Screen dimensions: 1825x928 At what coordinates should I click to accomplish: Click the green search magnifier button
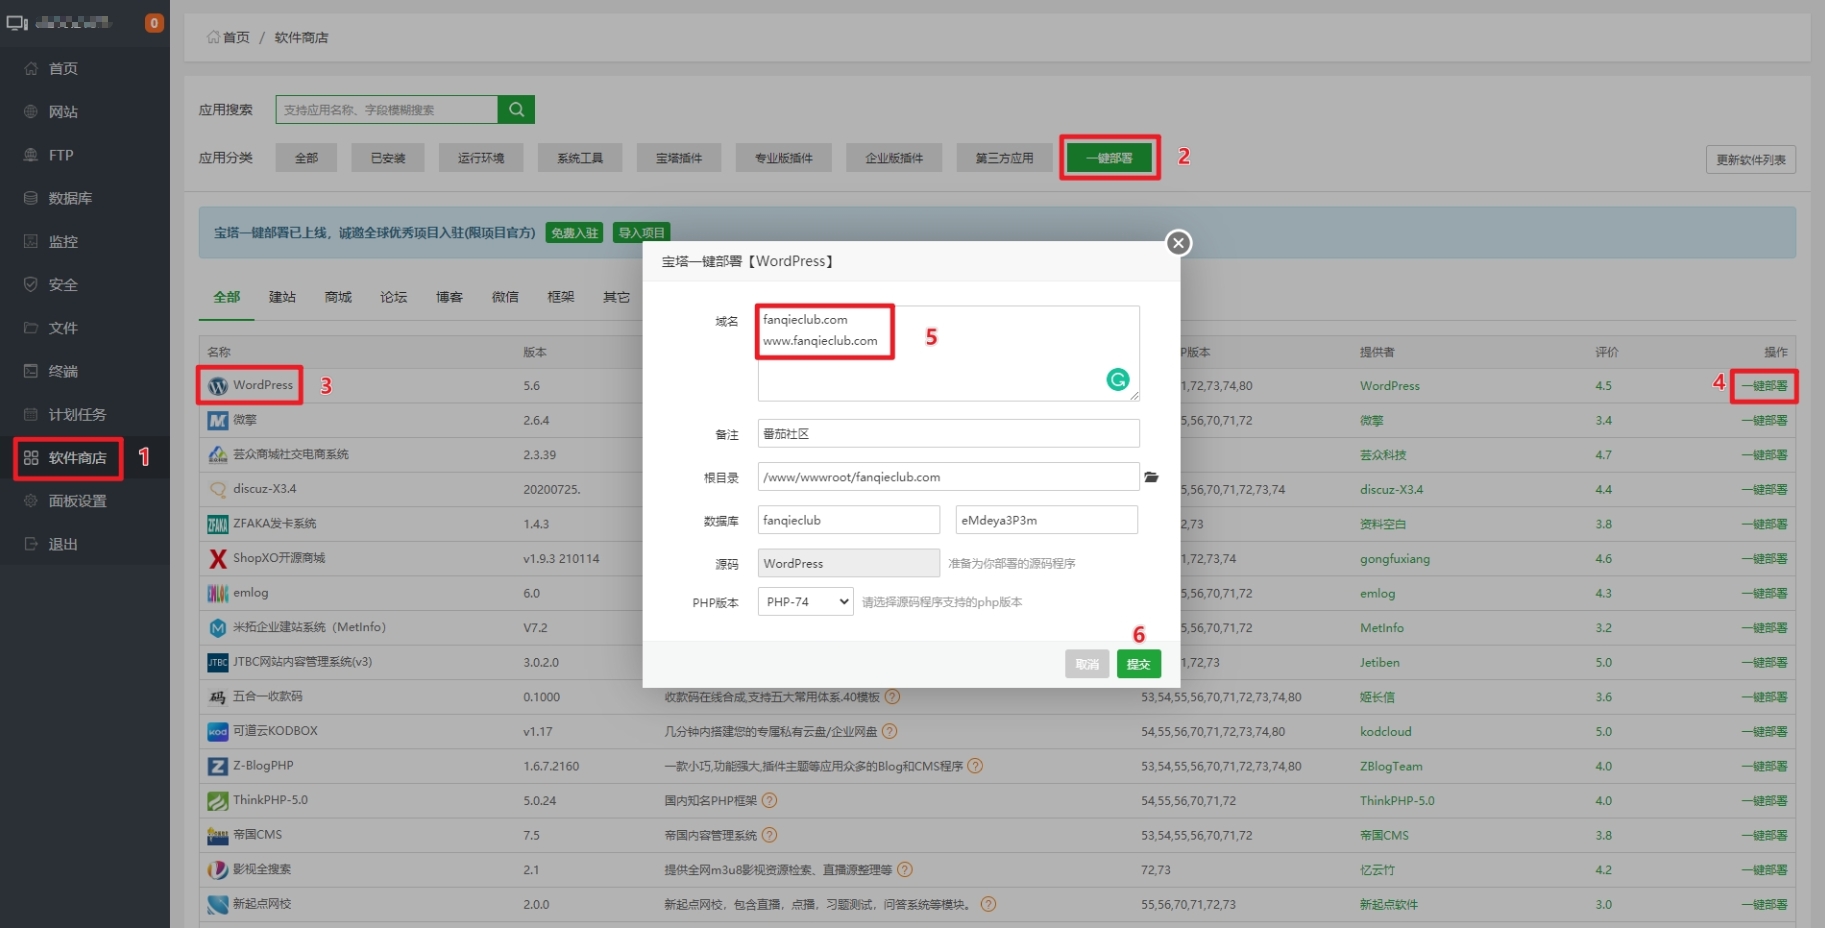pyautogui.click(x=516, y=109)
